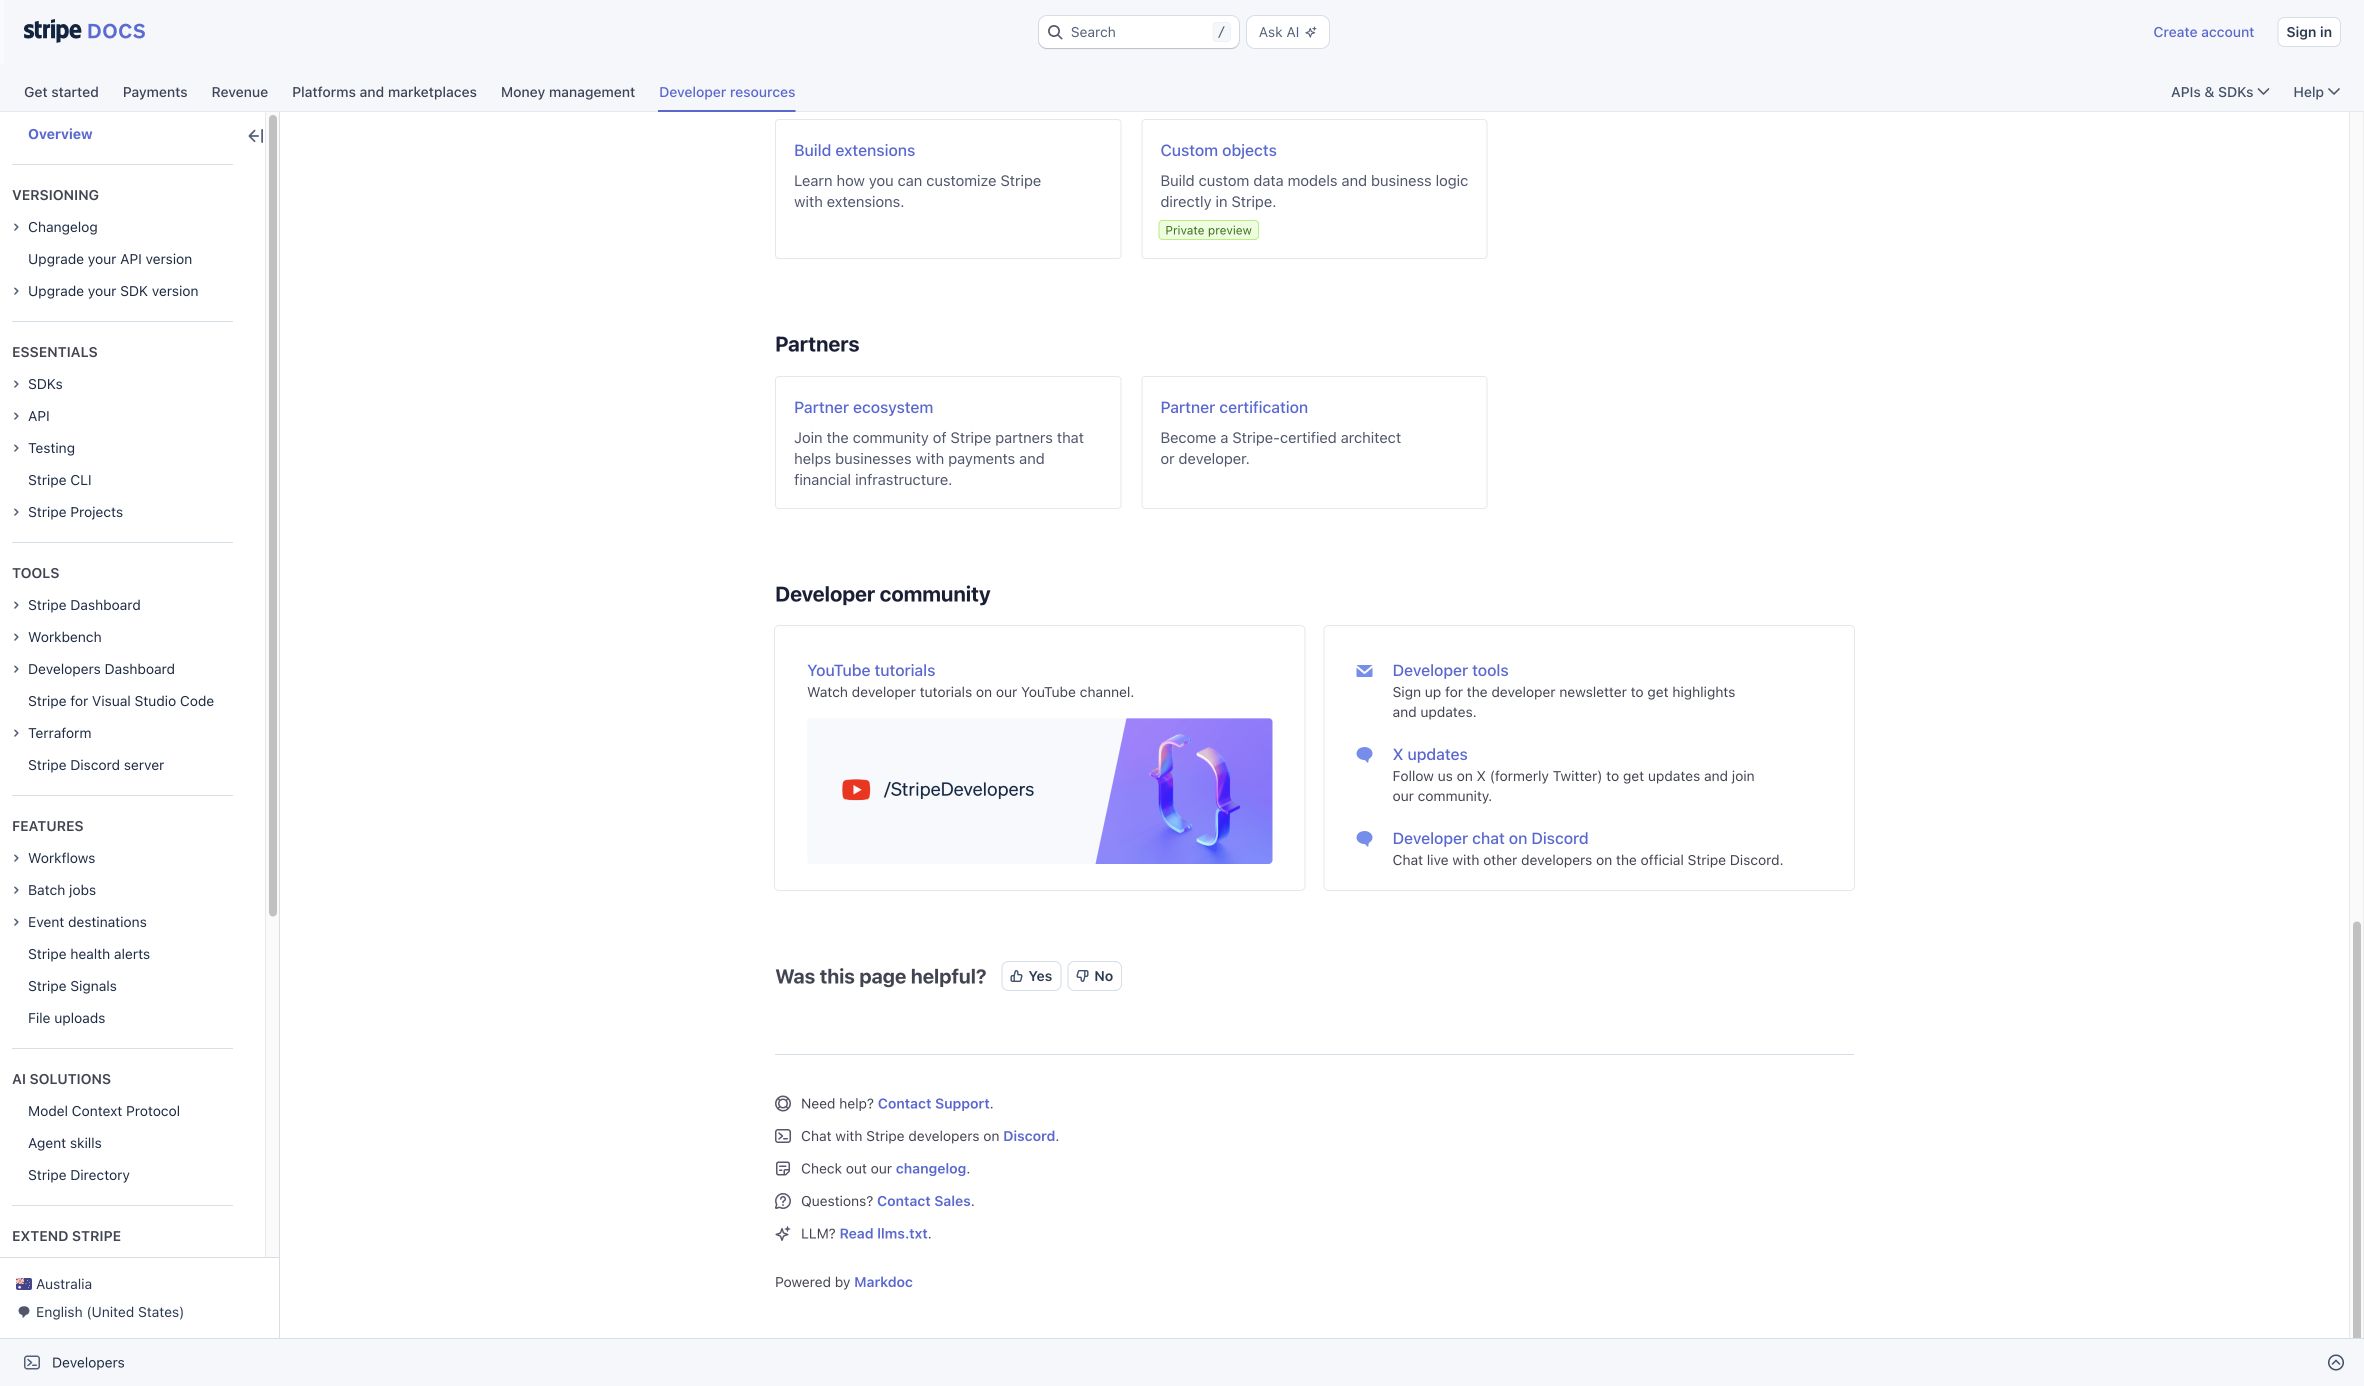Click the Australia flag icon
The width and height of the screenshot is (2364, 1386).
pyautogui.click(x=24, y=1284)
